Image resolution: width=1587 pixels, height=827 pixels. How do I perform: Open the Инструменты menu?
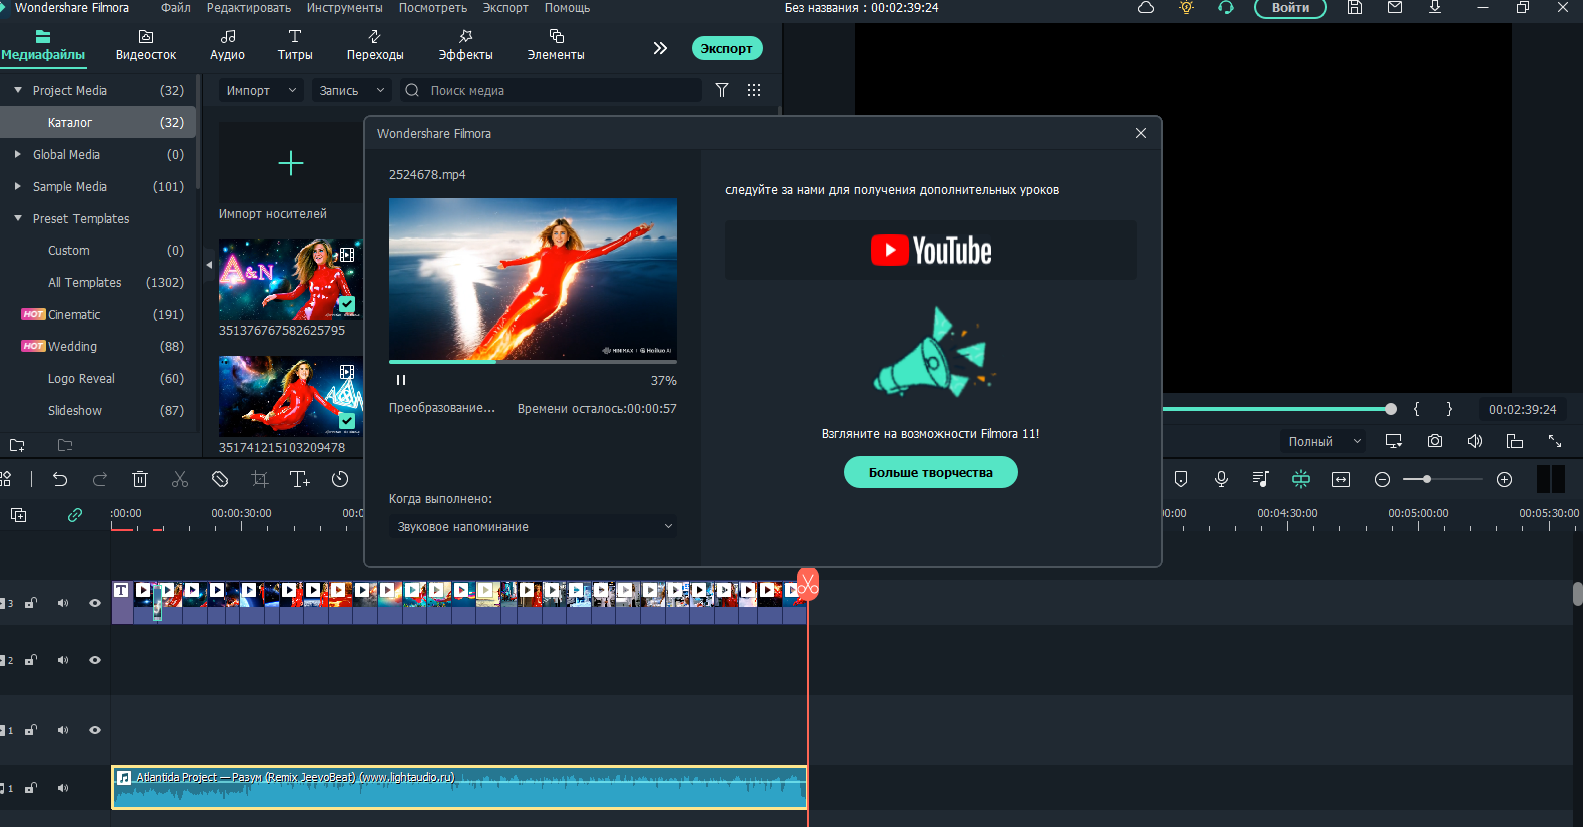pyautogui.click(x=344, y=8)
